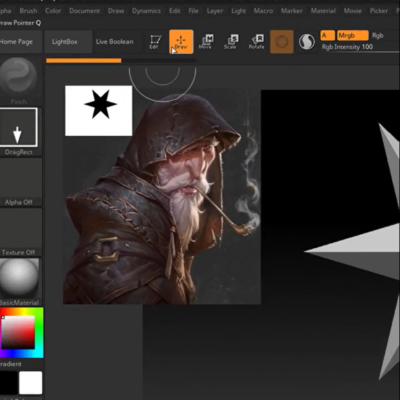400x400 pixels.
Task: Open the Draw menu
Action: pos(116,11)
